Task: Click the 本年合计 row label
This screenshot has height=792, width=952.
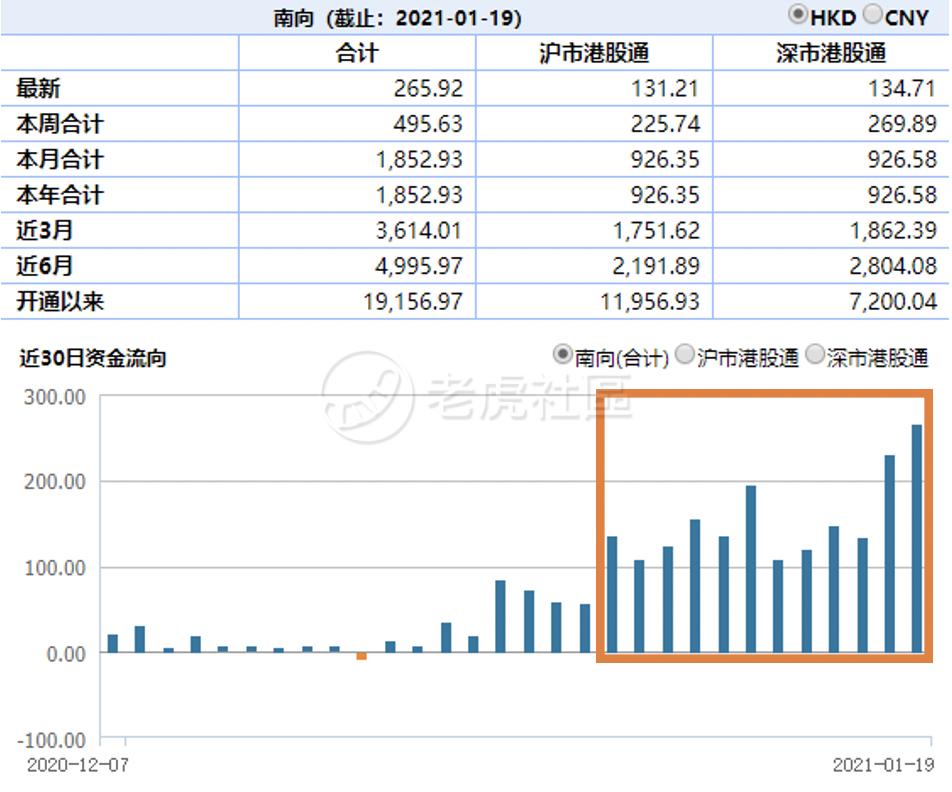Action: pos(60,195)
